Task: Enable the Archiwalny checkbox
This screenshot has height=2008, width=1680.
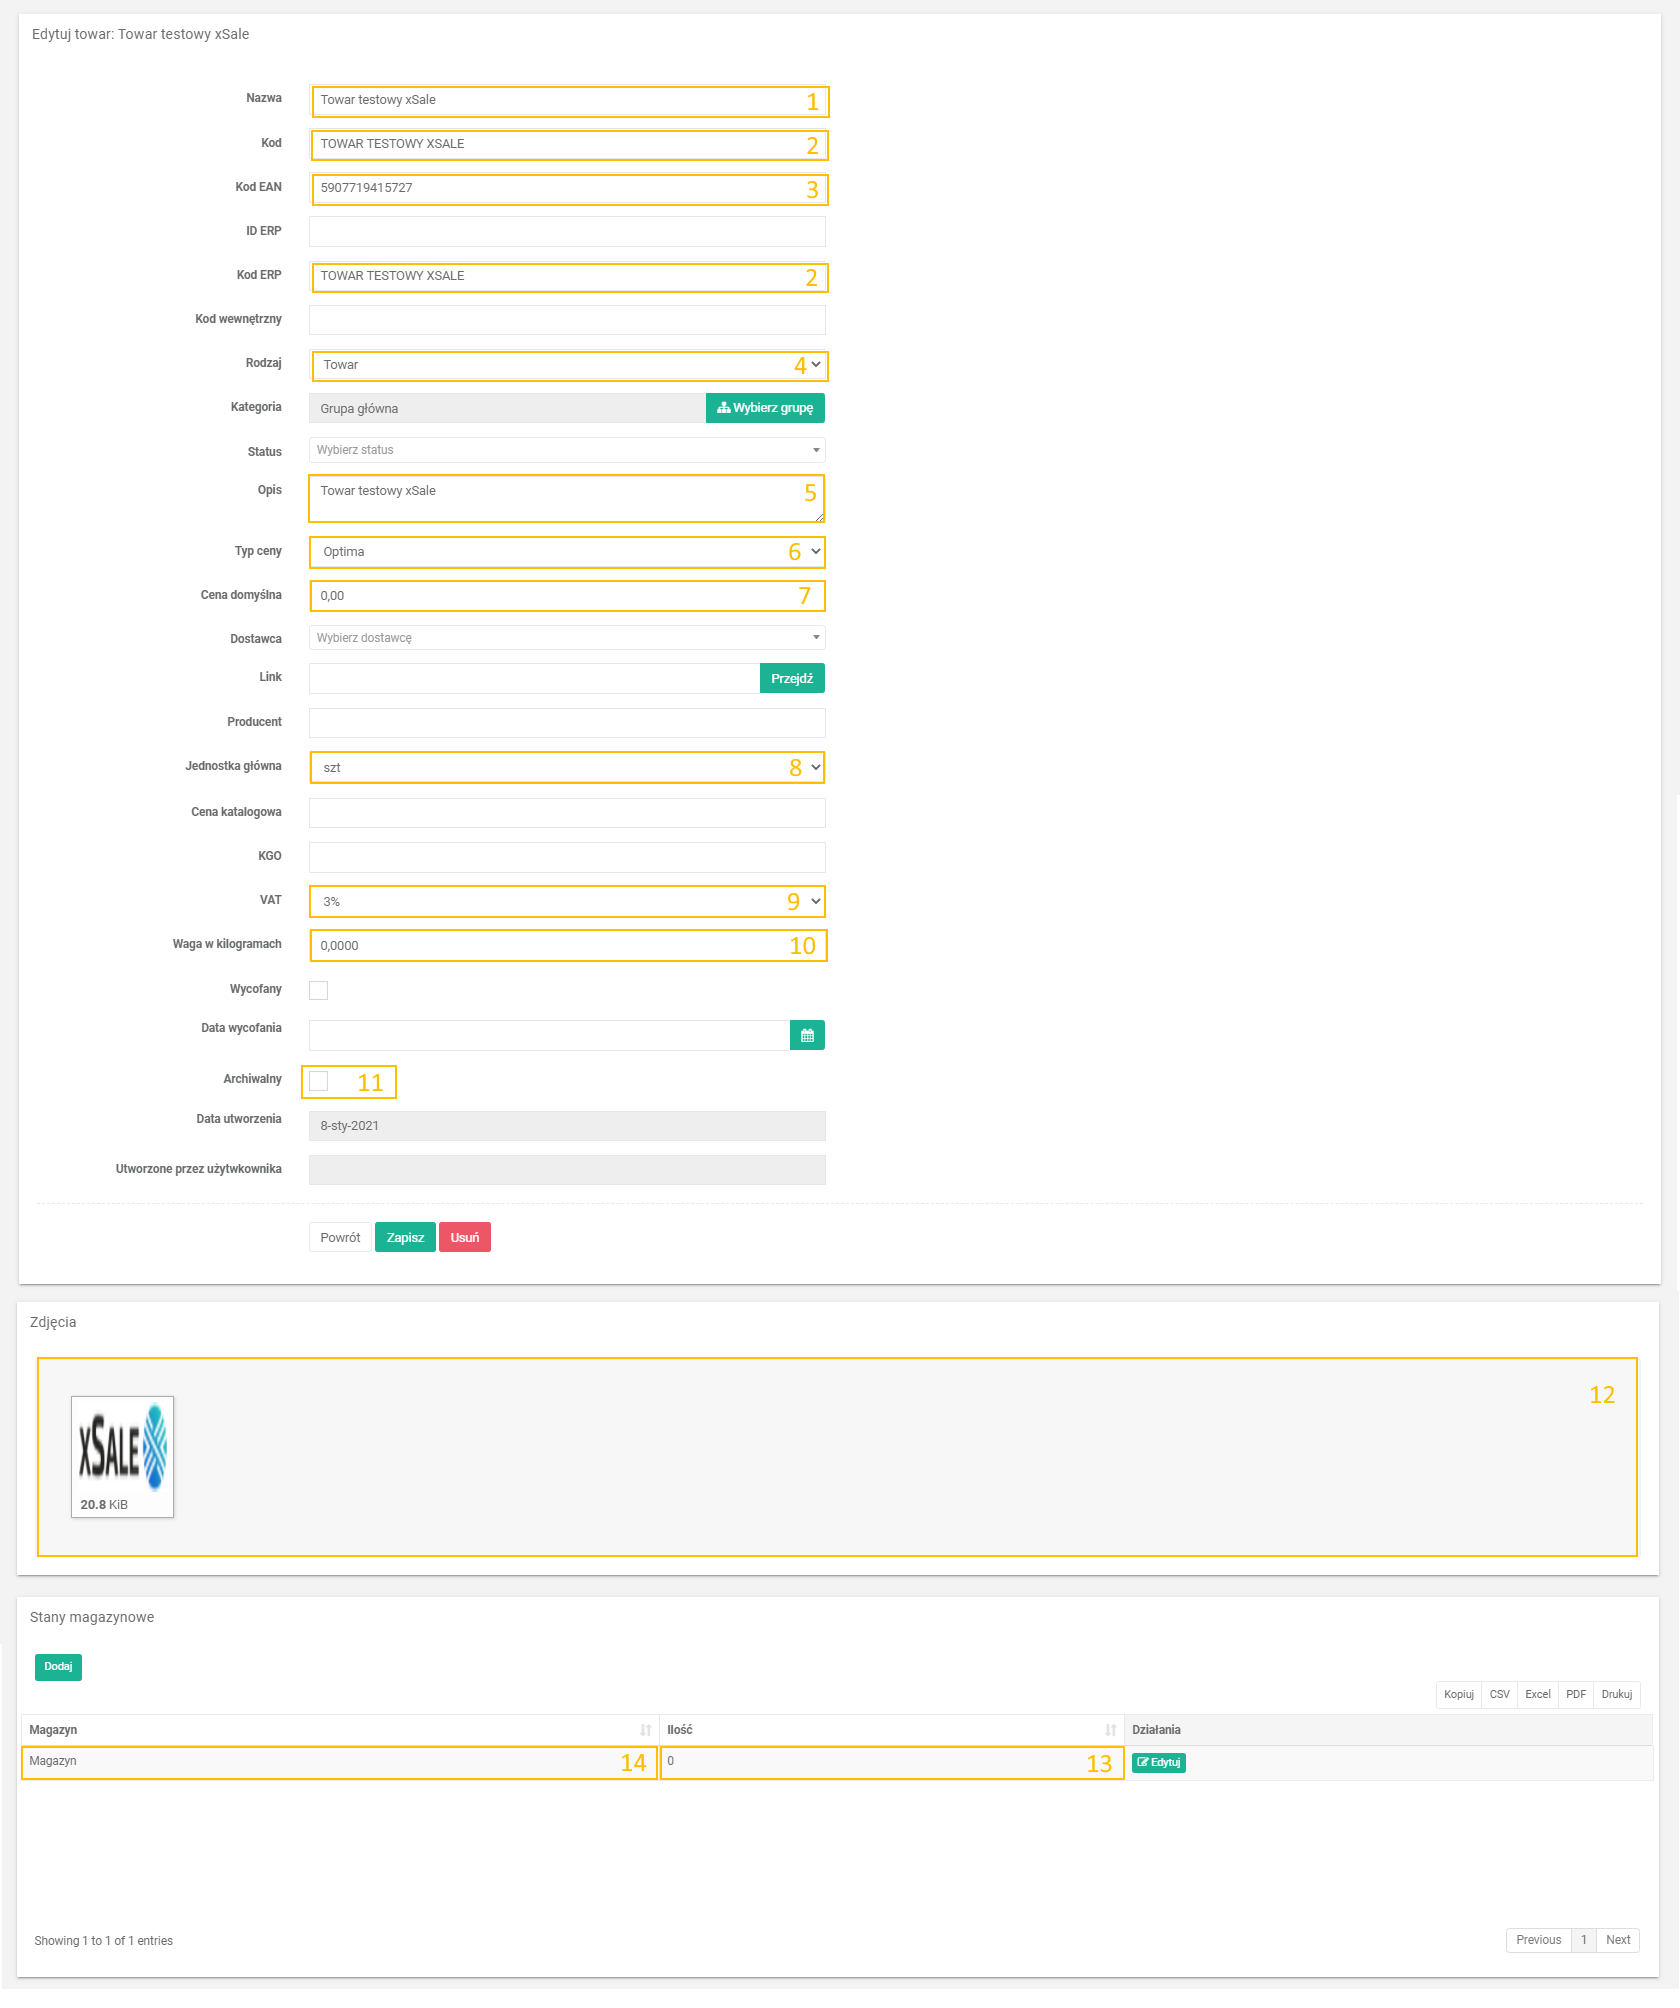Action: pyautogui.click(x=319, y=1081)
